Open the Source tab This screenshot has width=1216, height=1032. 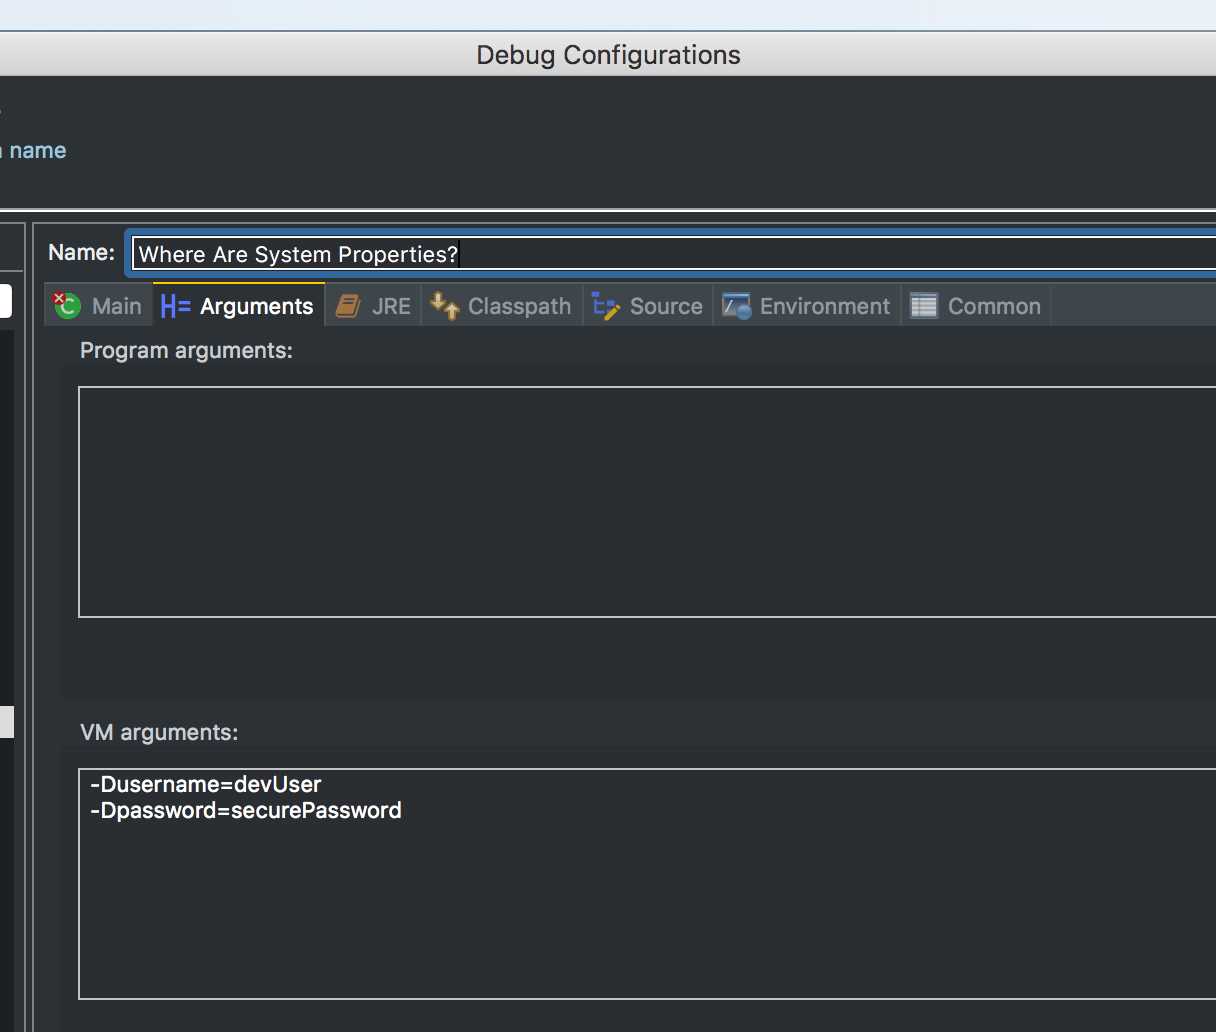665,306
